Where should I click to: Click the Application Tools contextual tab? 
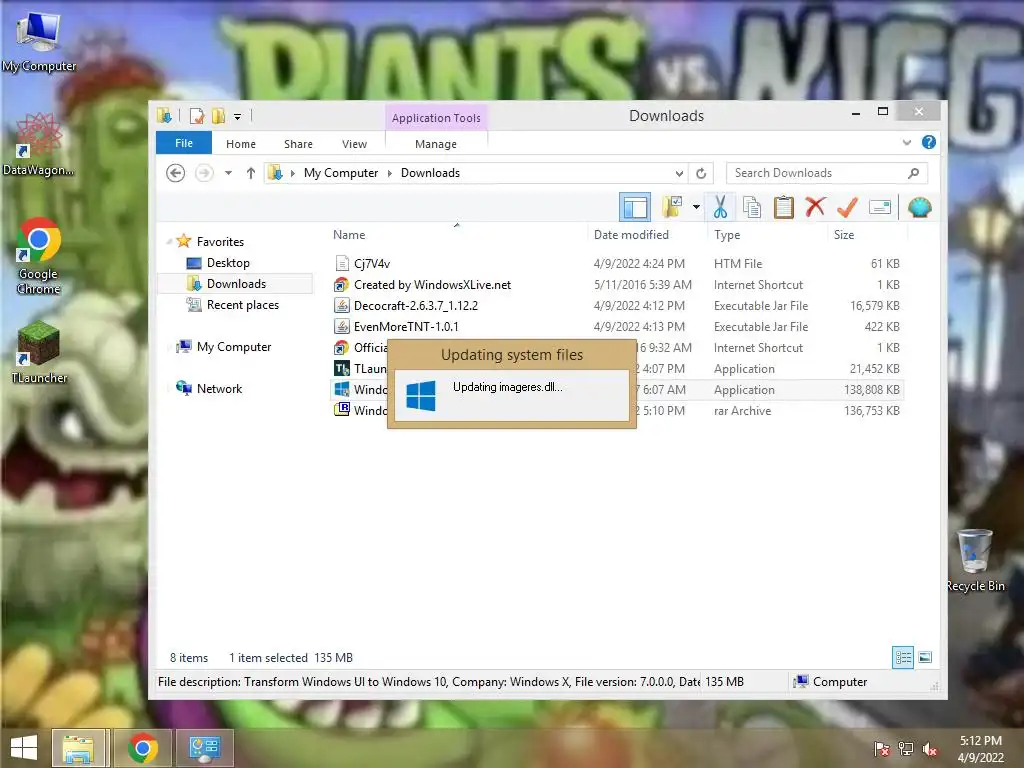point(436,118)
